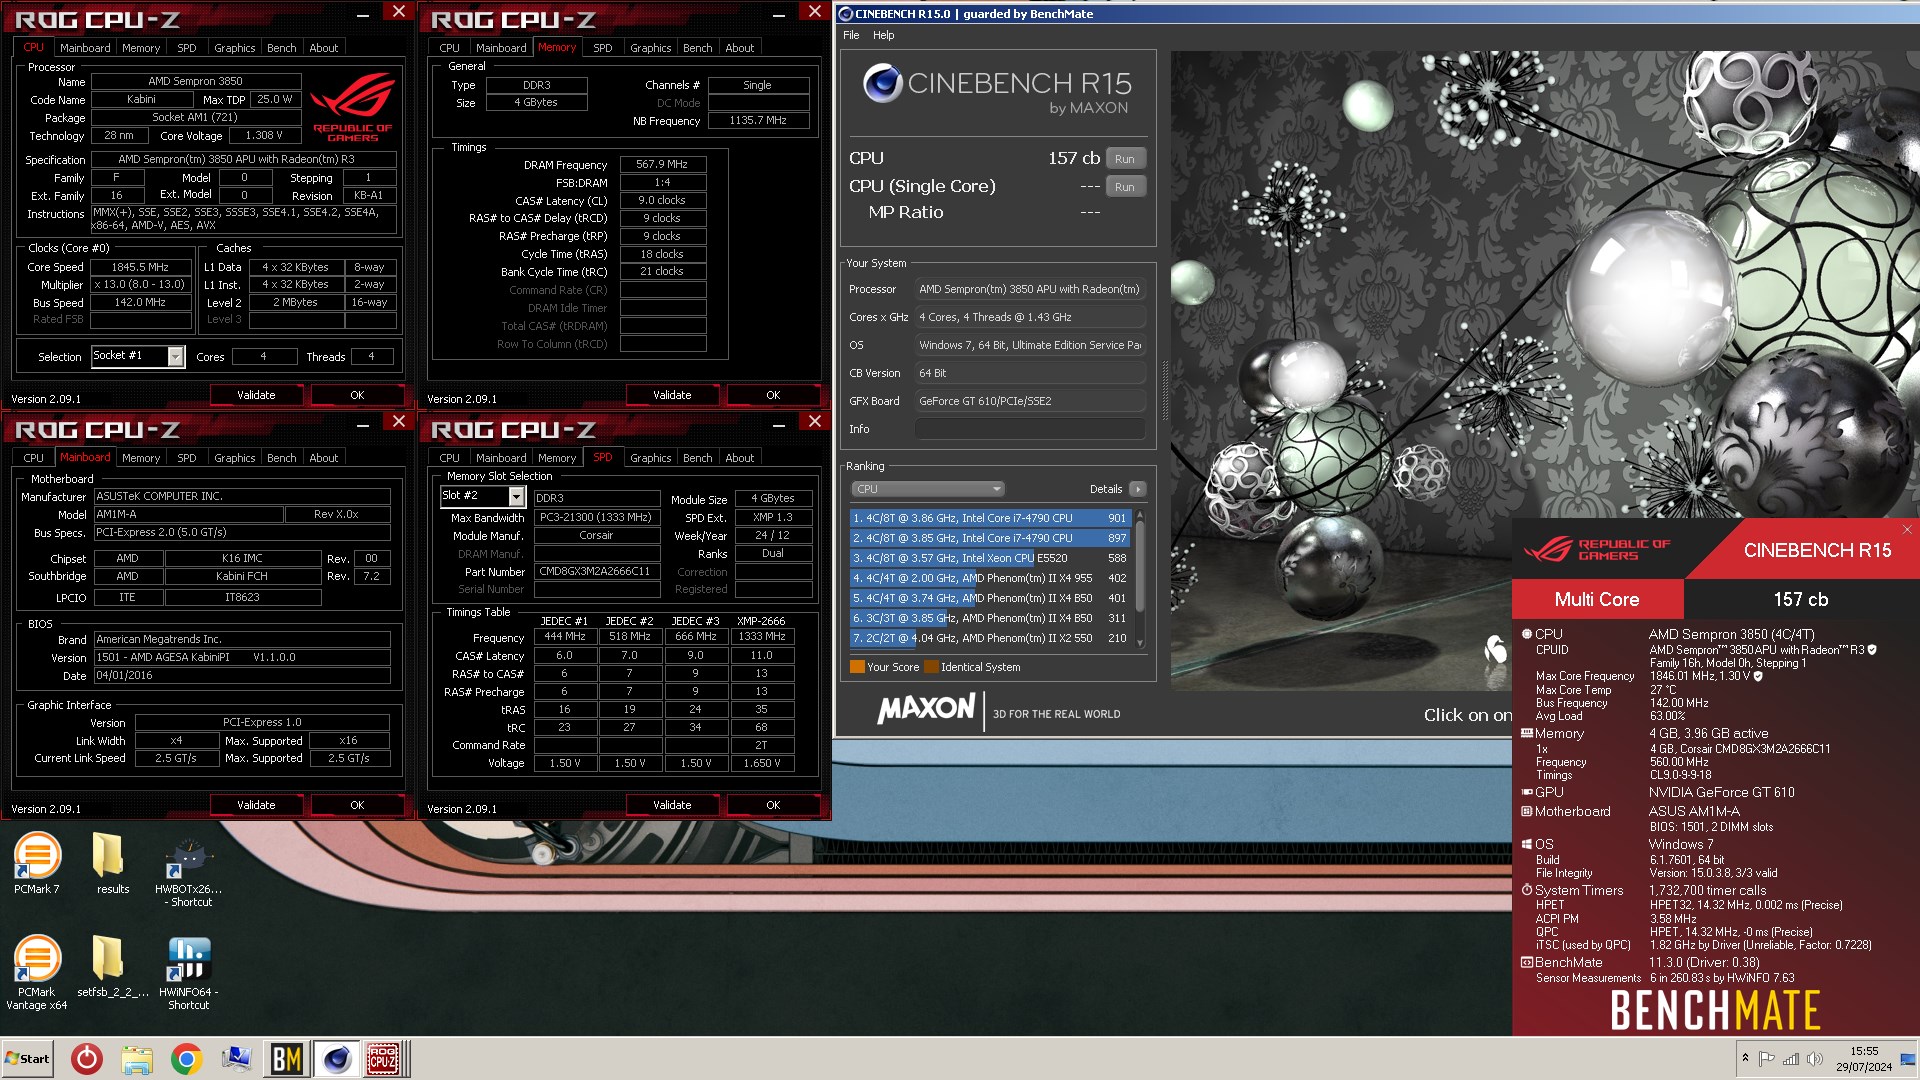The image size is (1920, 1080).
Task: Switch to BenchMate taskbar button
Action: pos(287,1059)
